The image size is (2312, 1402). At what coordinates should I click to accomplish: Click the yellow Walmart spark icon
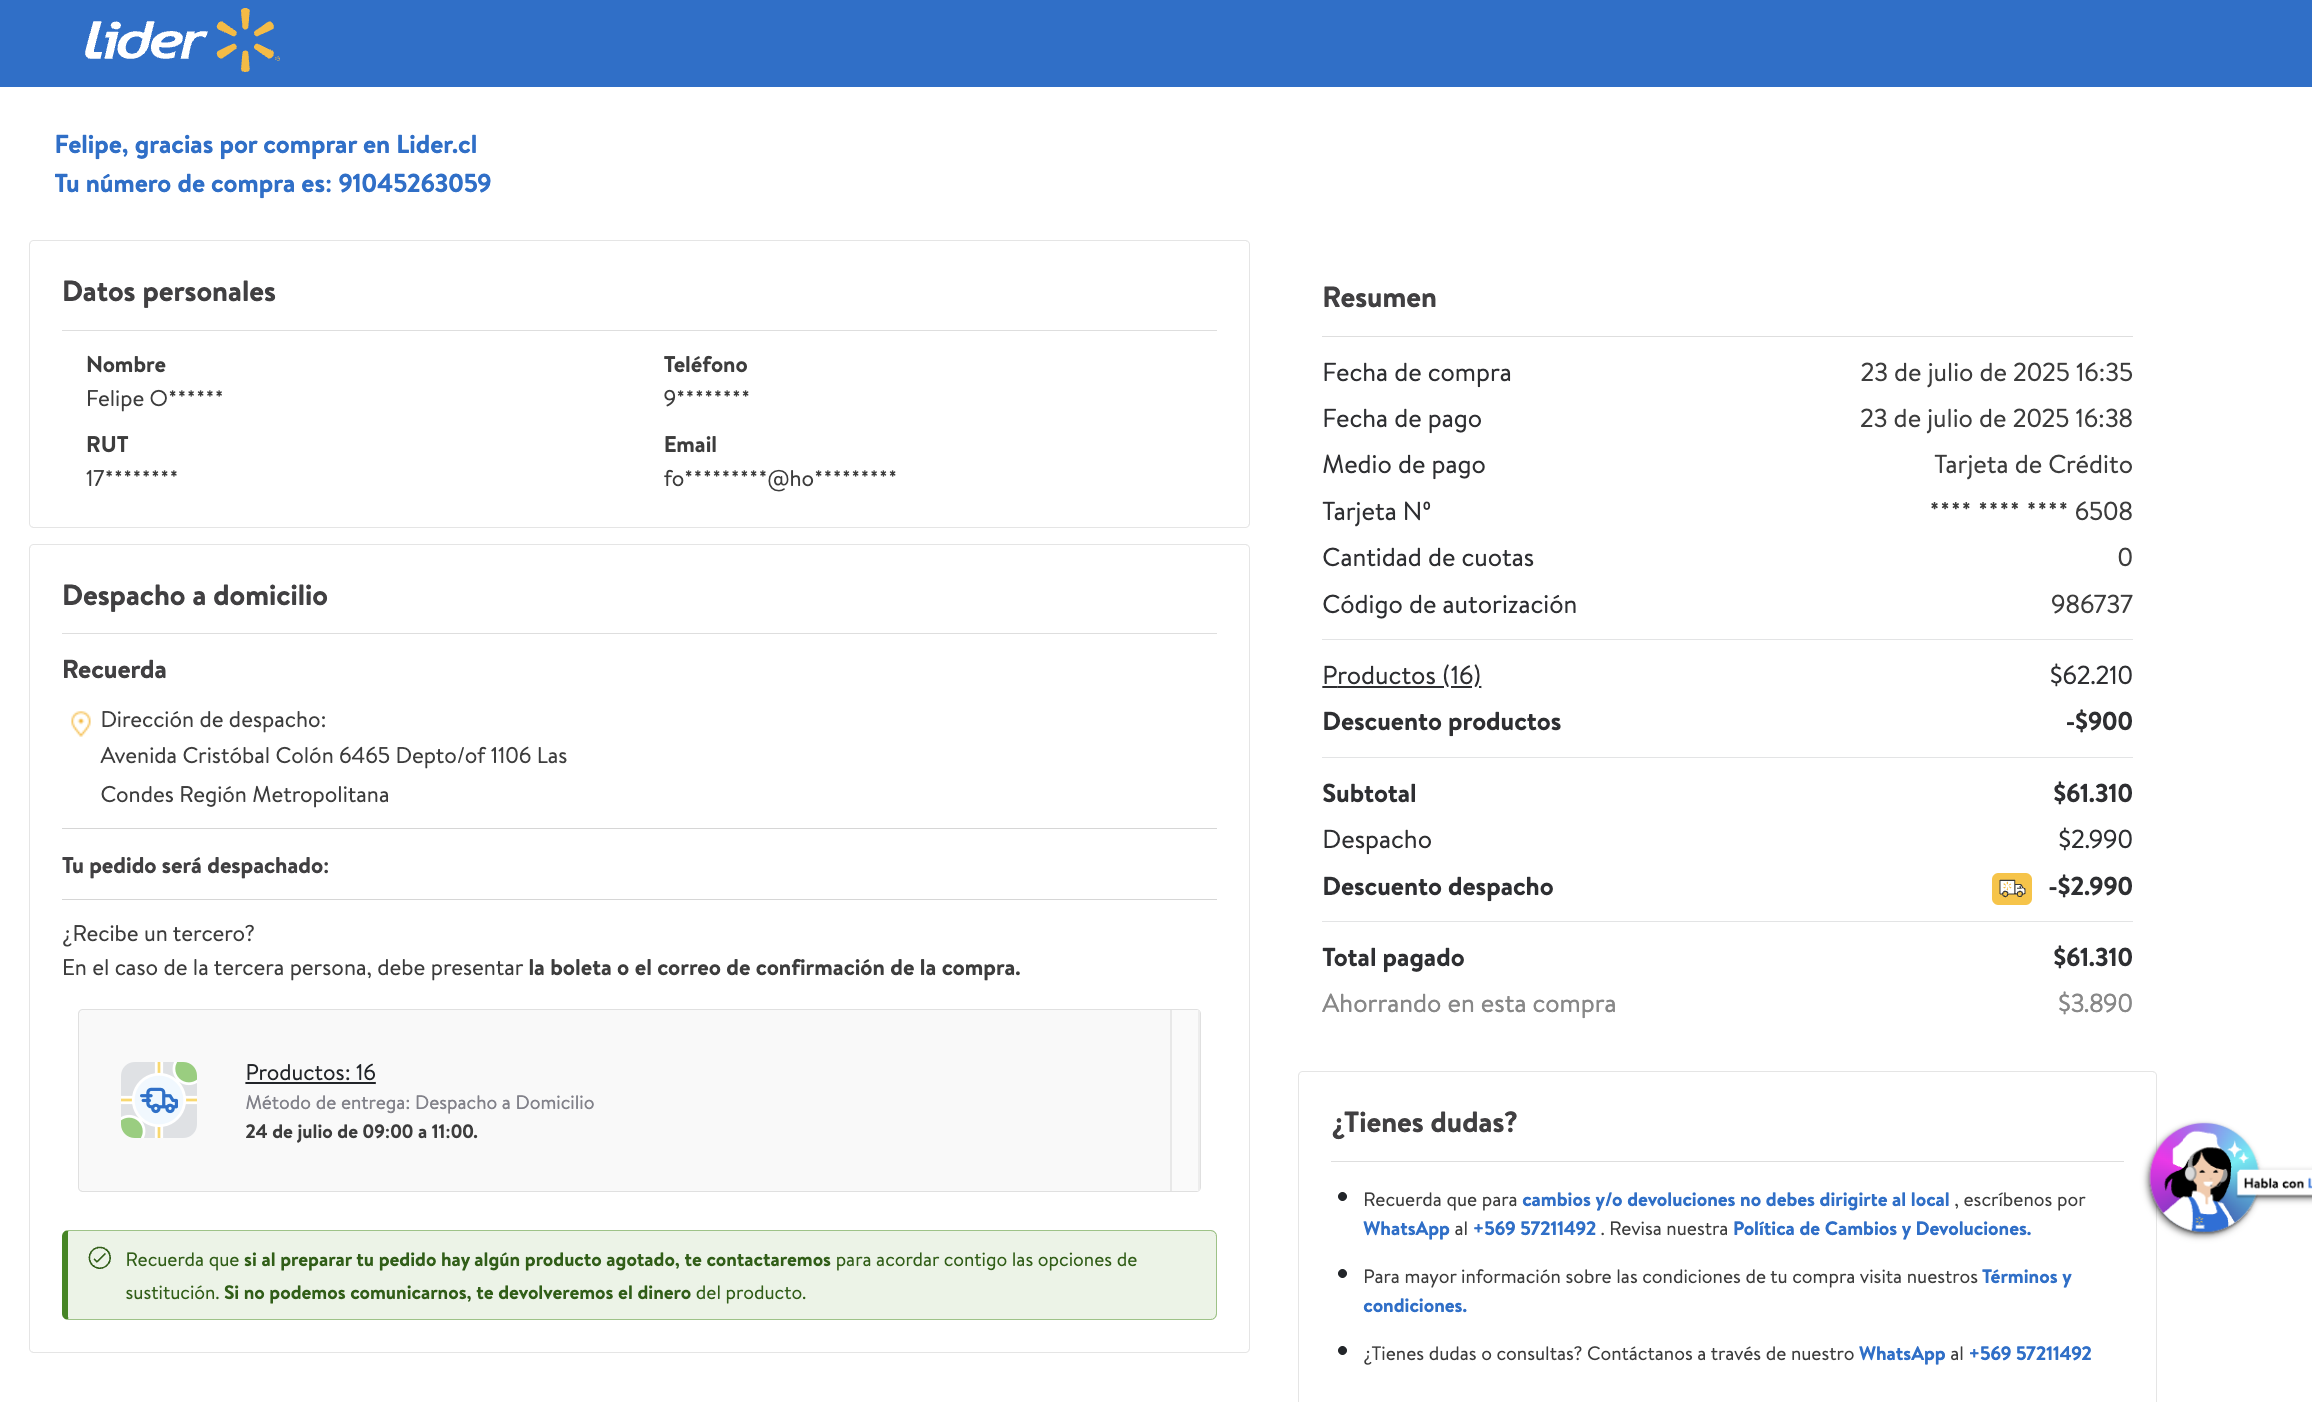pyautogui.click(x=245, y=40)
